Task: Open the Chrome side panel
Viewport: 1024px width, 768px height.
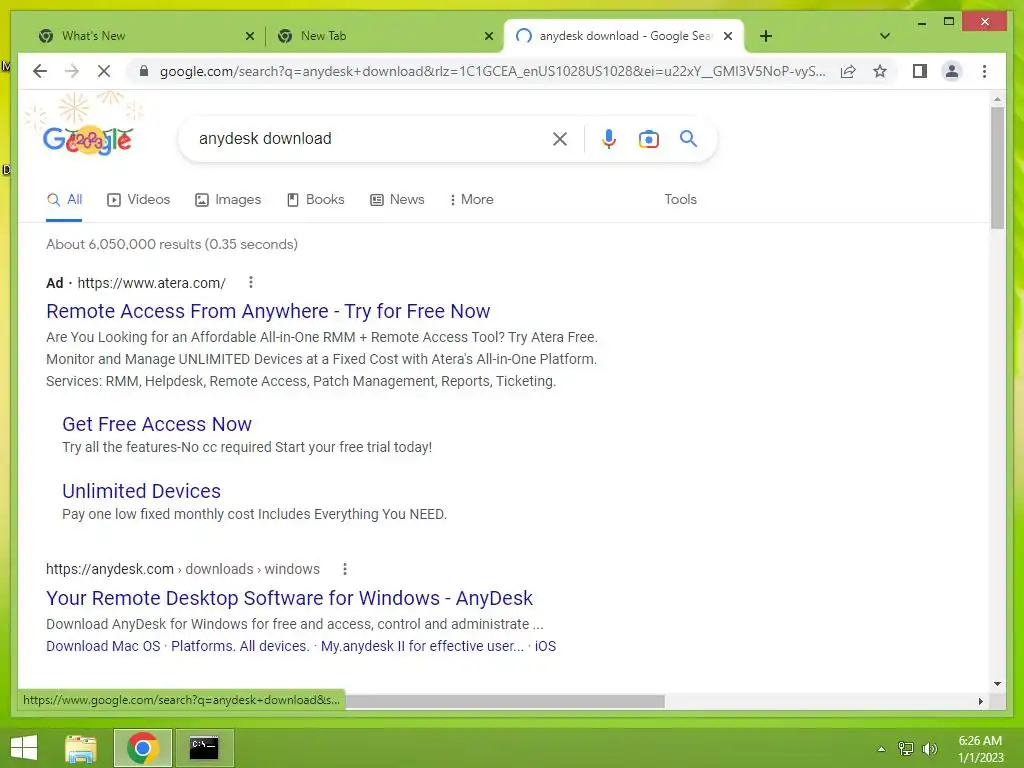Action: tap(920, 71)
